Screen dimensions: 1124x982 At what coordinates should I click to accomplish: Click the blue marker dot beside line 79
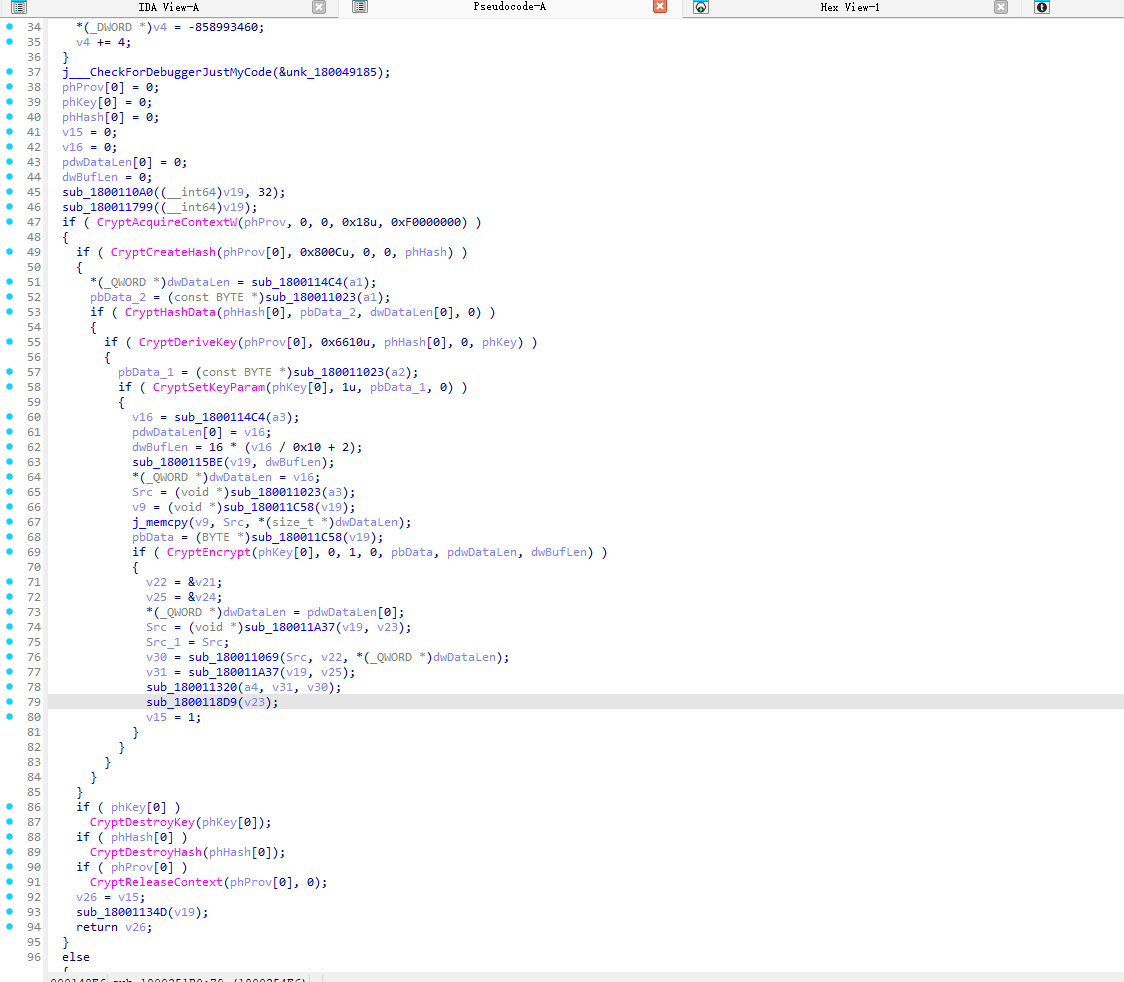(x=9, y=701)
